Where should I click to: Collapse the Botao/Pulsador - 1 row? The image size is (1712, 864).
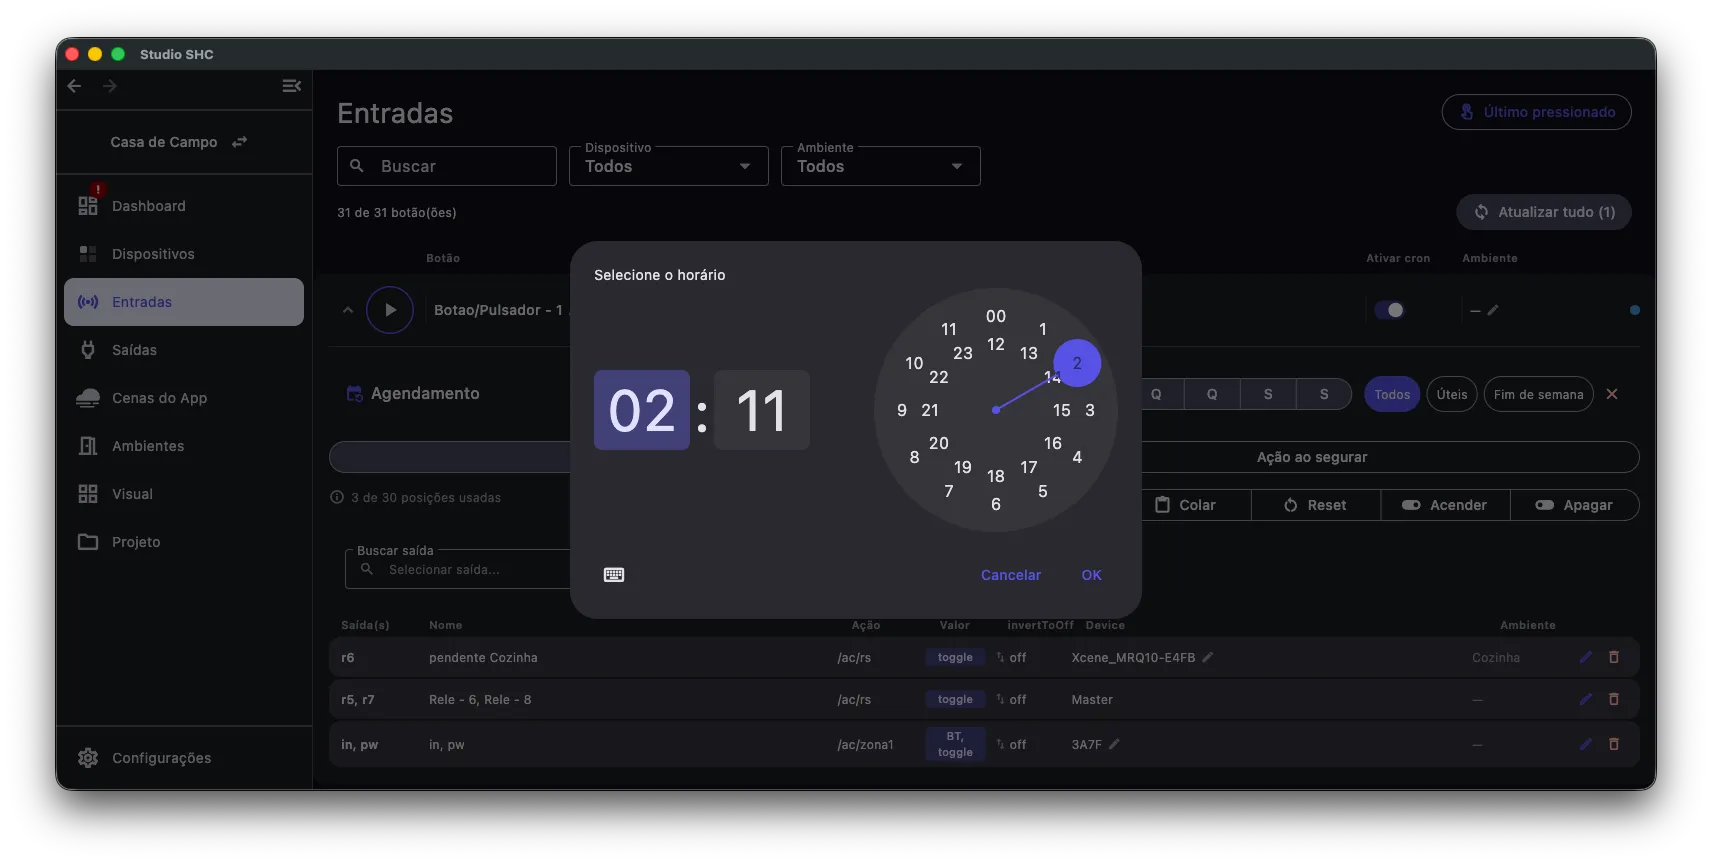pos(348,310)
